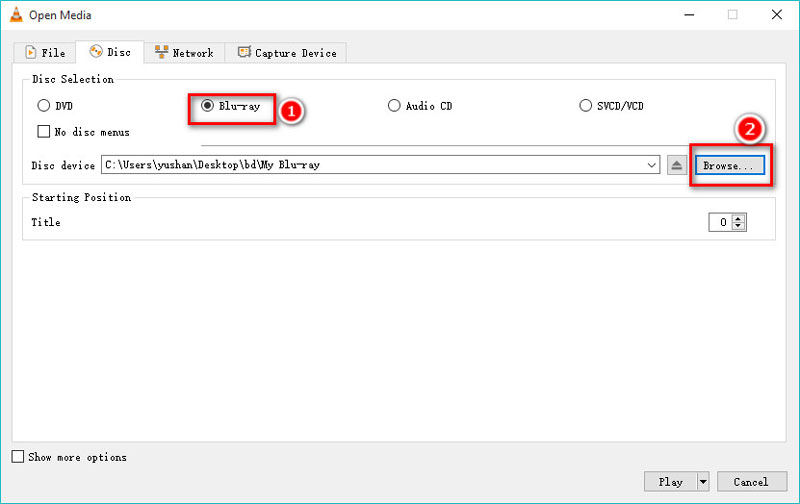Select the Audio CD radio button

tap(395, 106)
